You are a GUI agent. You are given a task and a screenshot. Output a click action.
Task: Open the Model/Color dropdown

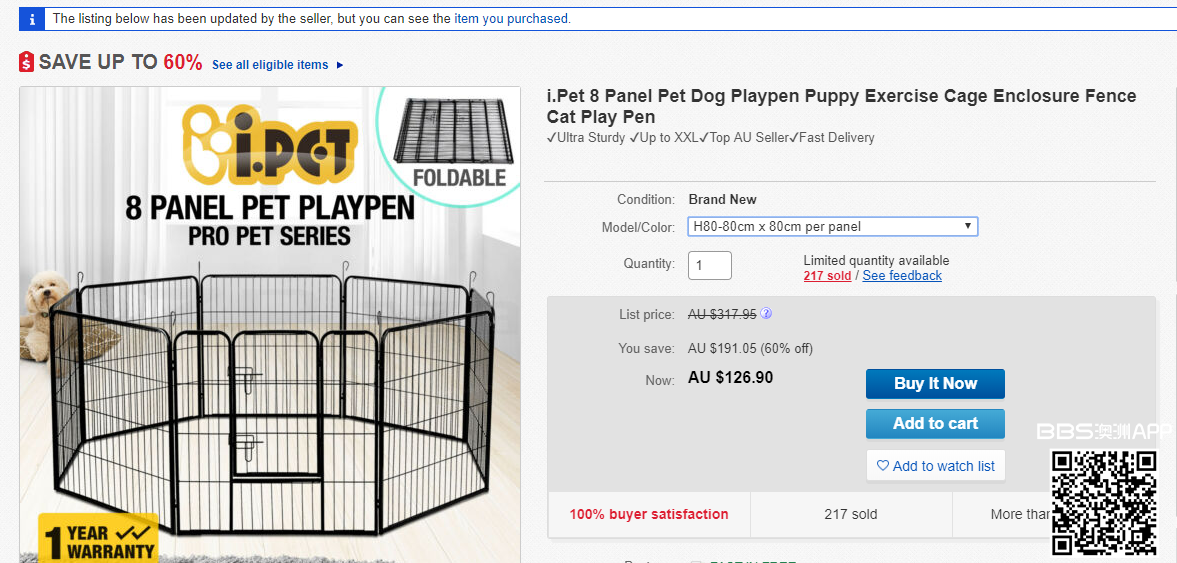pyautogui.click(x=832, y=226)
